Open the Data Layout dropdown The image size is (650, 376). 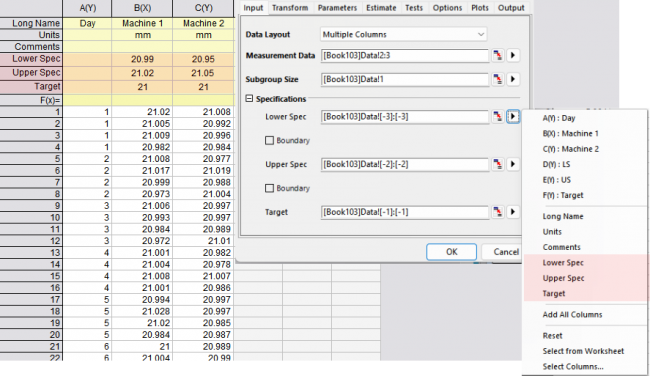(404, 34)
